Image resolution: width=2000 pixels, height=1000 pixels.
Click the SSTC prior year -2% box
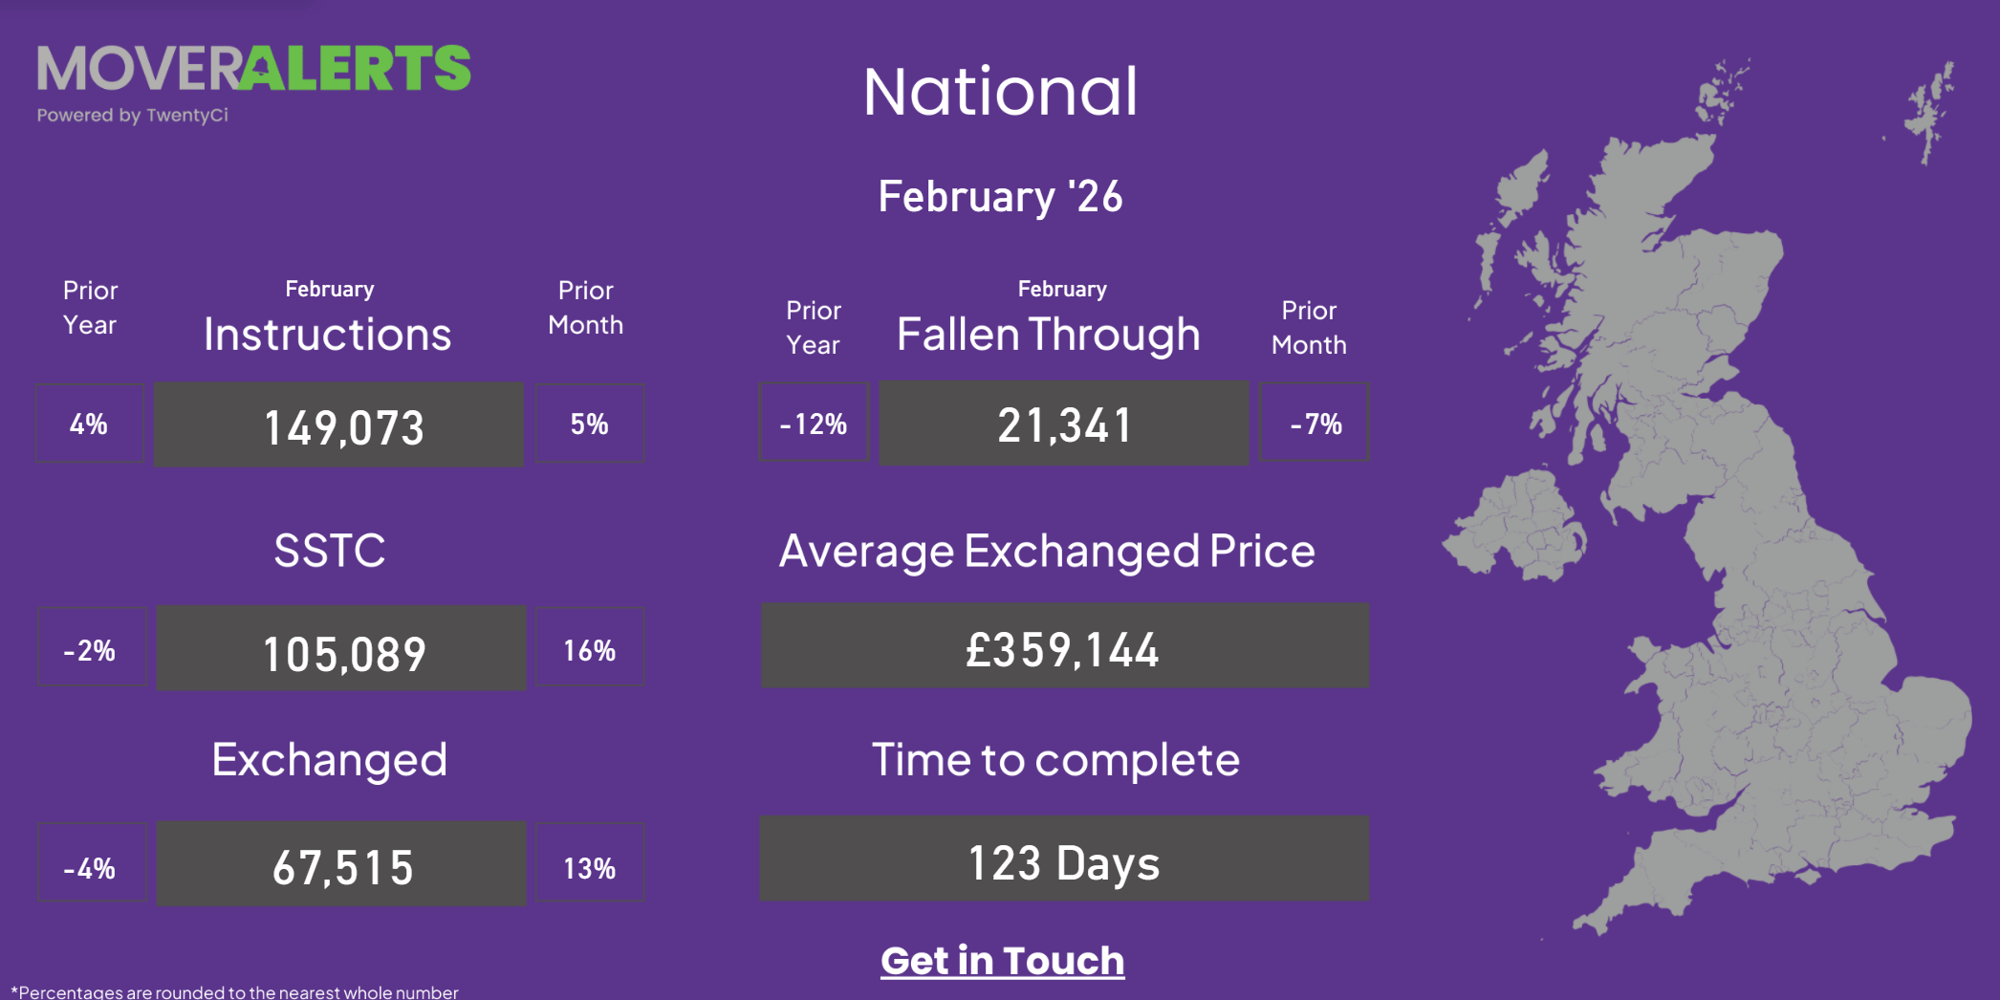pyautogui.click(x=91, y=649)
